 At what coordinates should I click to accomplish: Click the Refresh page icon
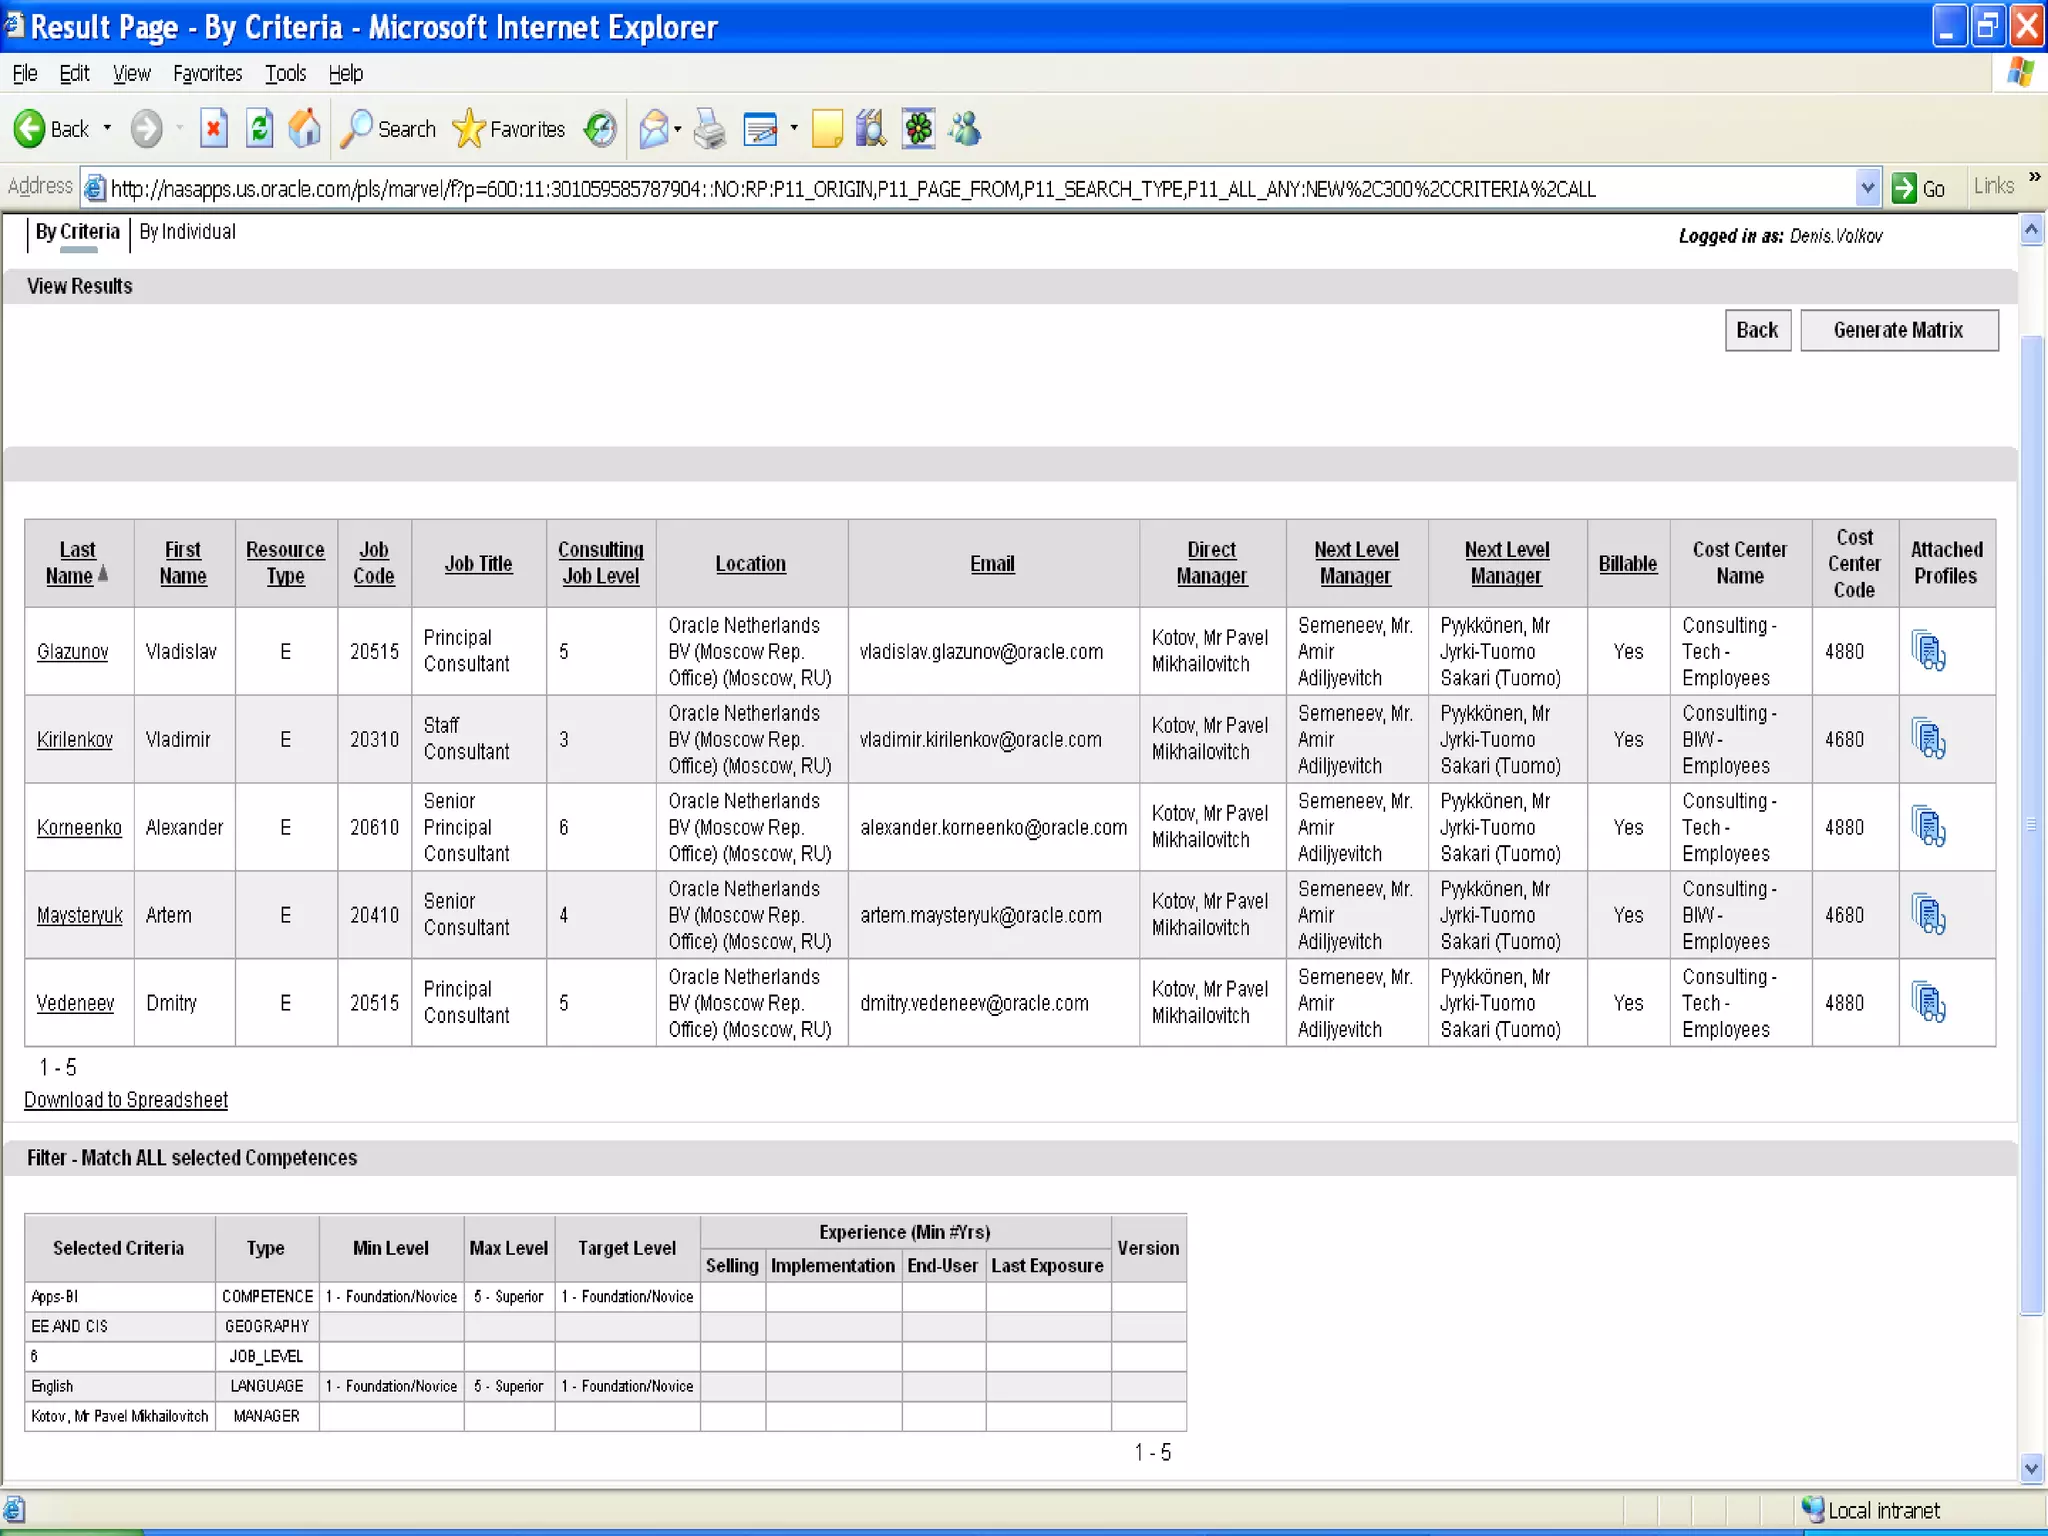[x=259, y=129]
